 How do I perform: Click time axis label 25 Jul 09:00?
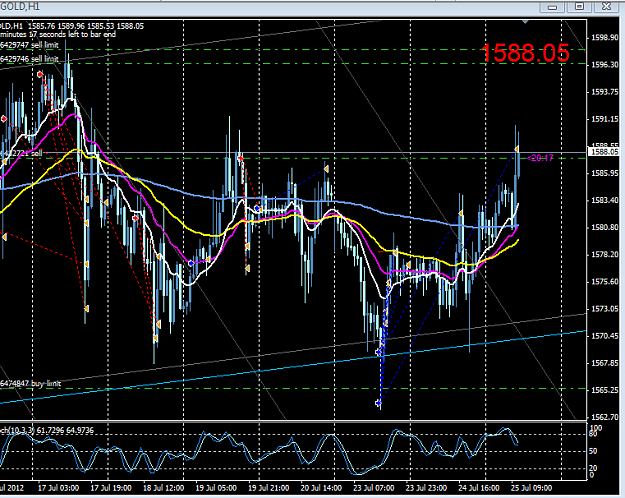coord(531,488)
